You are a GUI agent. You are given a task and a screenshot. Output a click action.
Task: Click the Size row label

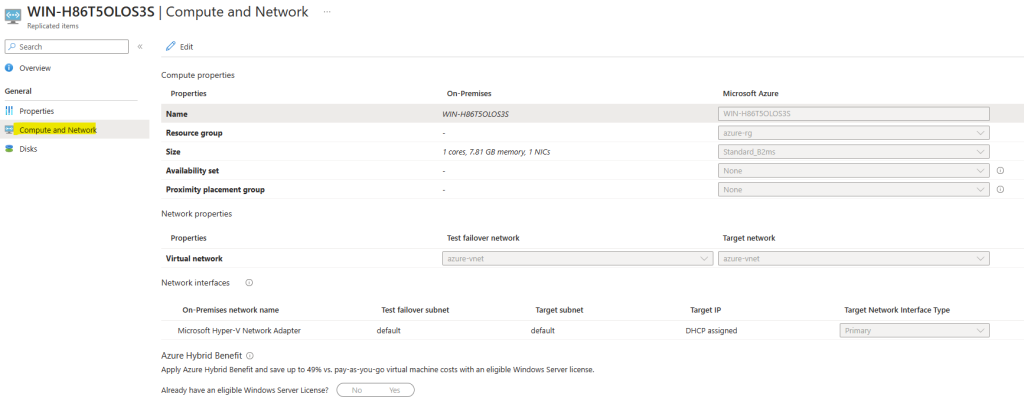pyautogui.click(x=173, y=152)
